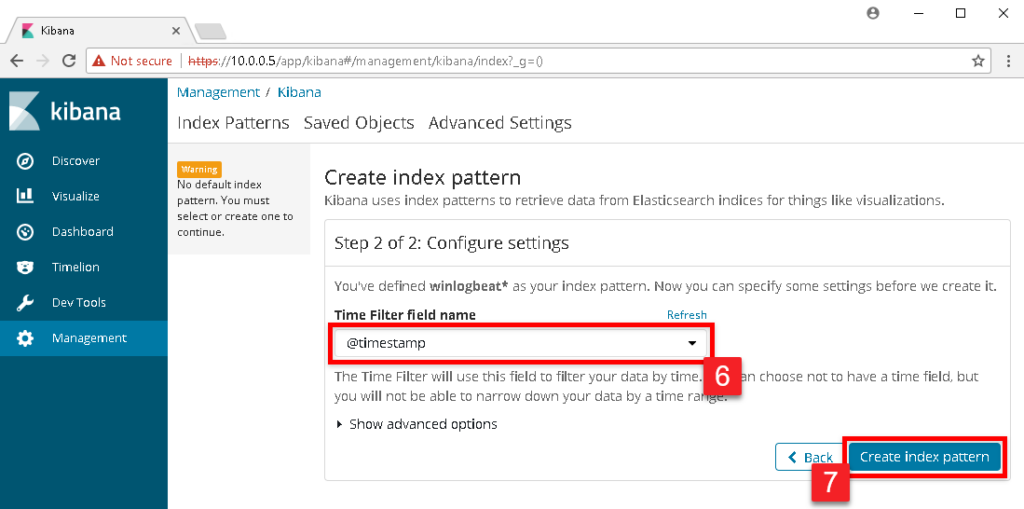Select the Timelion mask icon
This screenshot has width=1024, height=509.
point(25,267)
